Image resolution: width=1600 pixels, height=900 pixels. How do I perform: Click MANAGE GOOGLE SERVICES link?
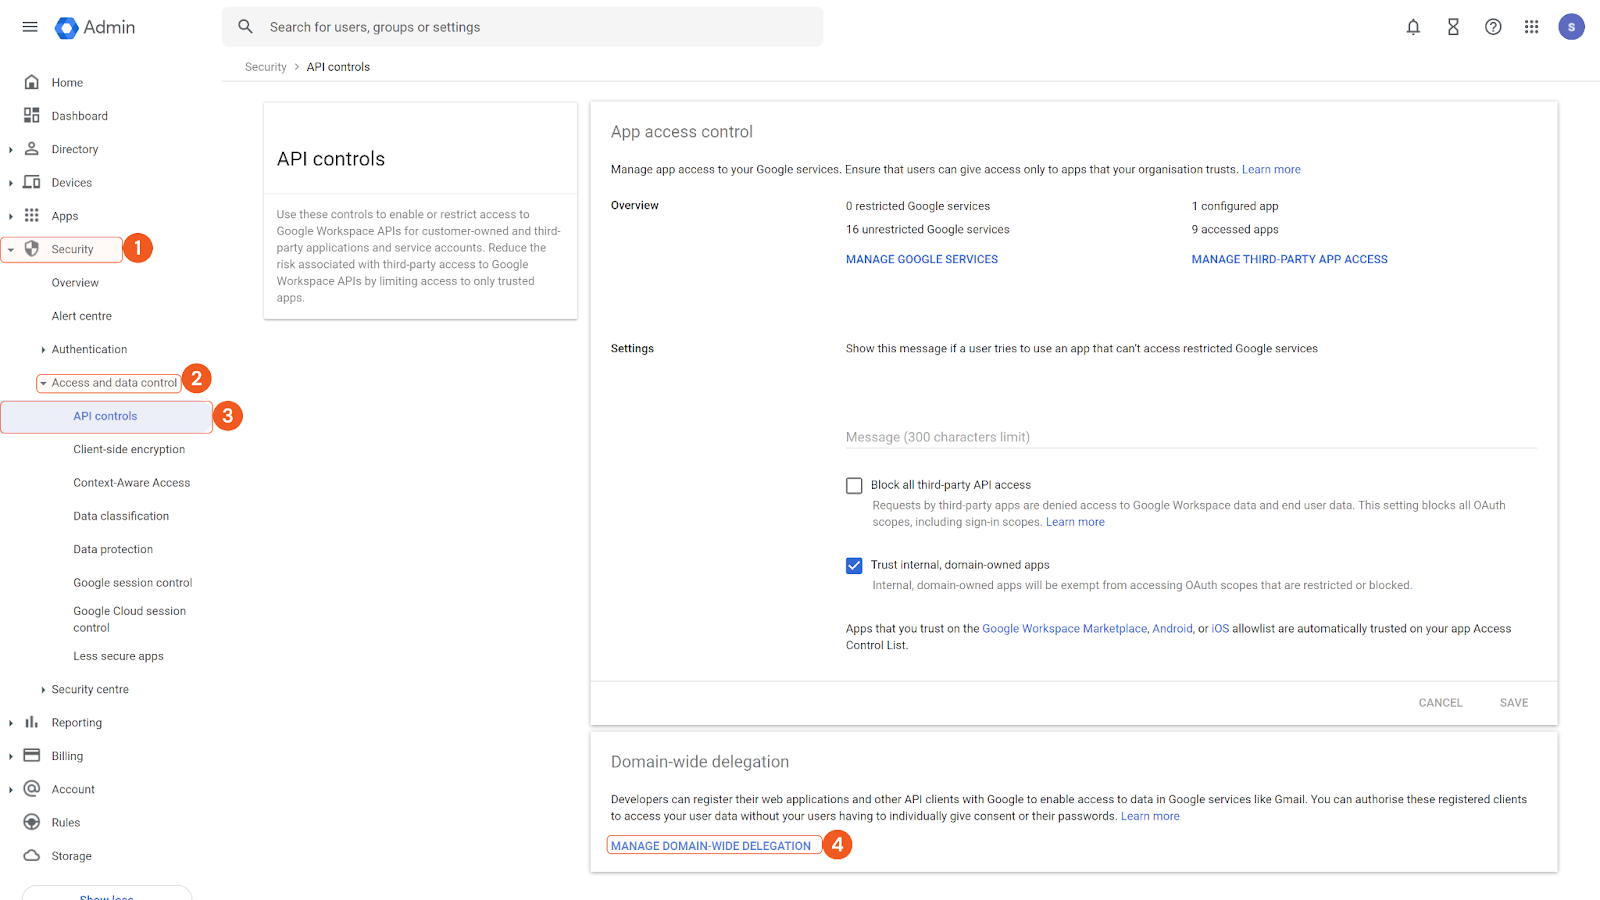click(x=921, y=259)
